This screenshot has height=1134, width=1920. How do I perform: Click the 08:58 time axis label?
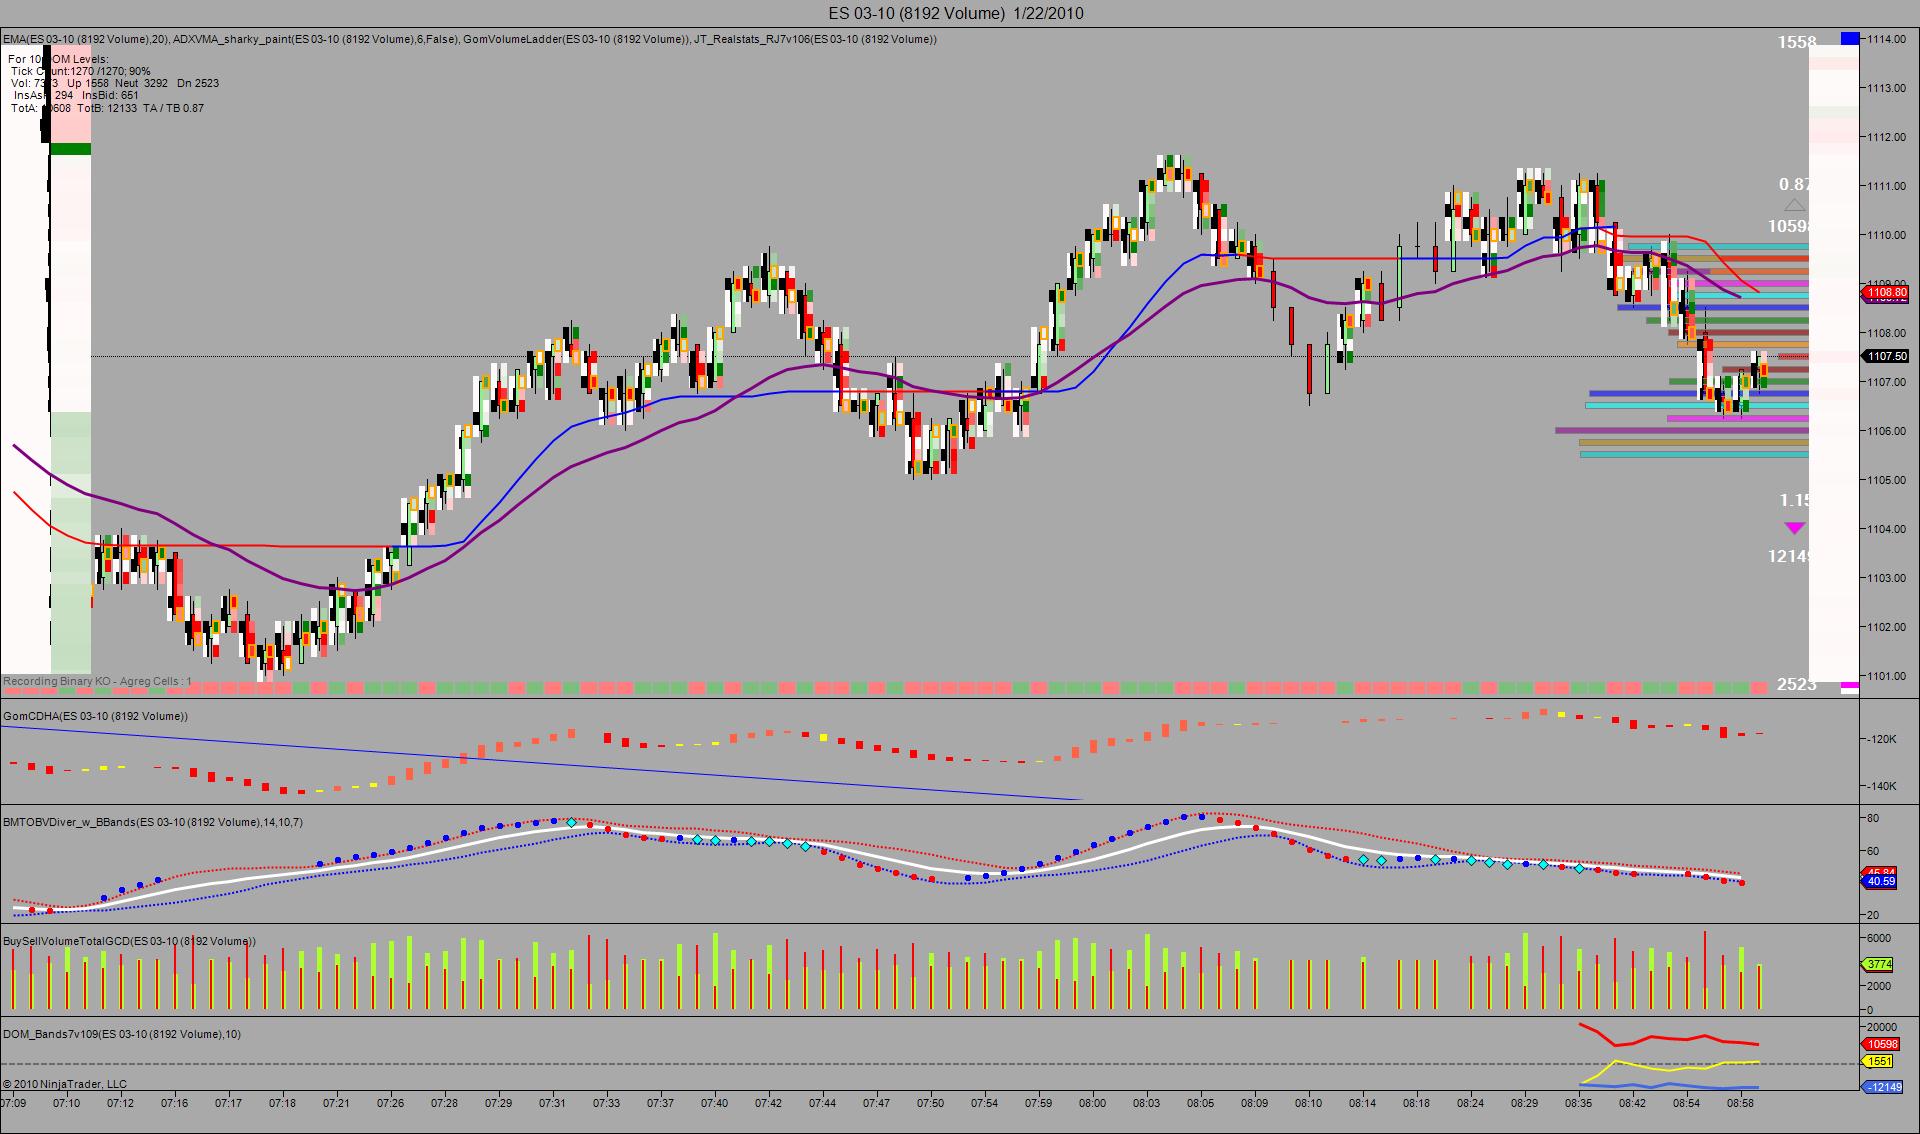tap(1740, 1103)
